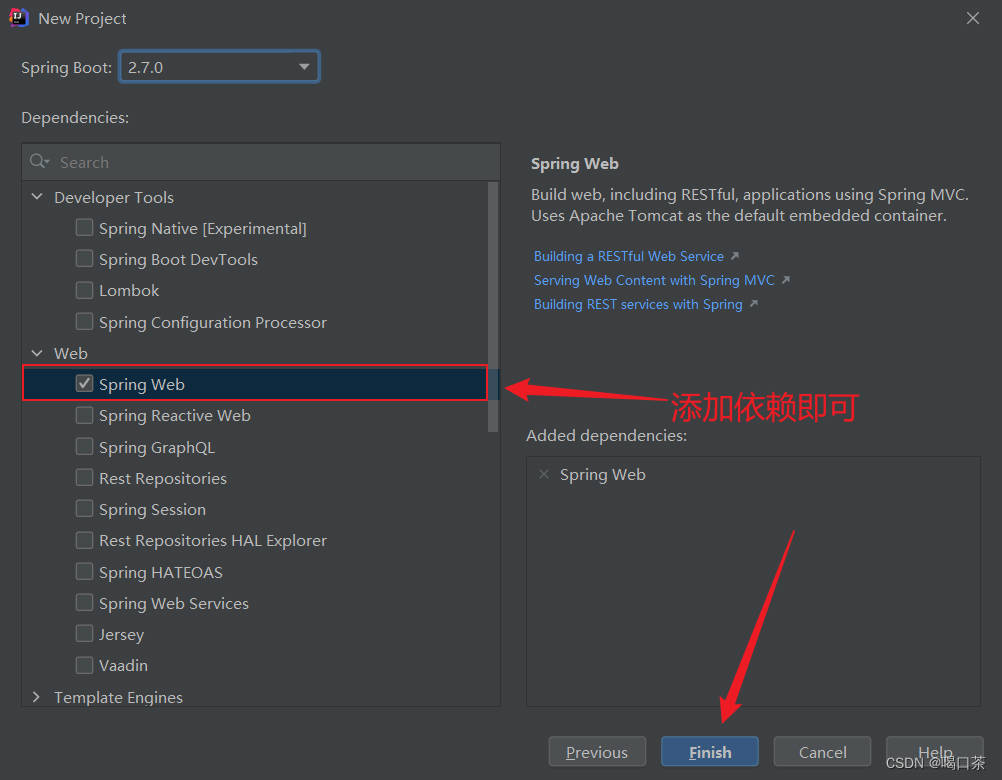Check the Spring Boot DevTools box
The width and height of the screenshot is (1002, 780).
84,259
